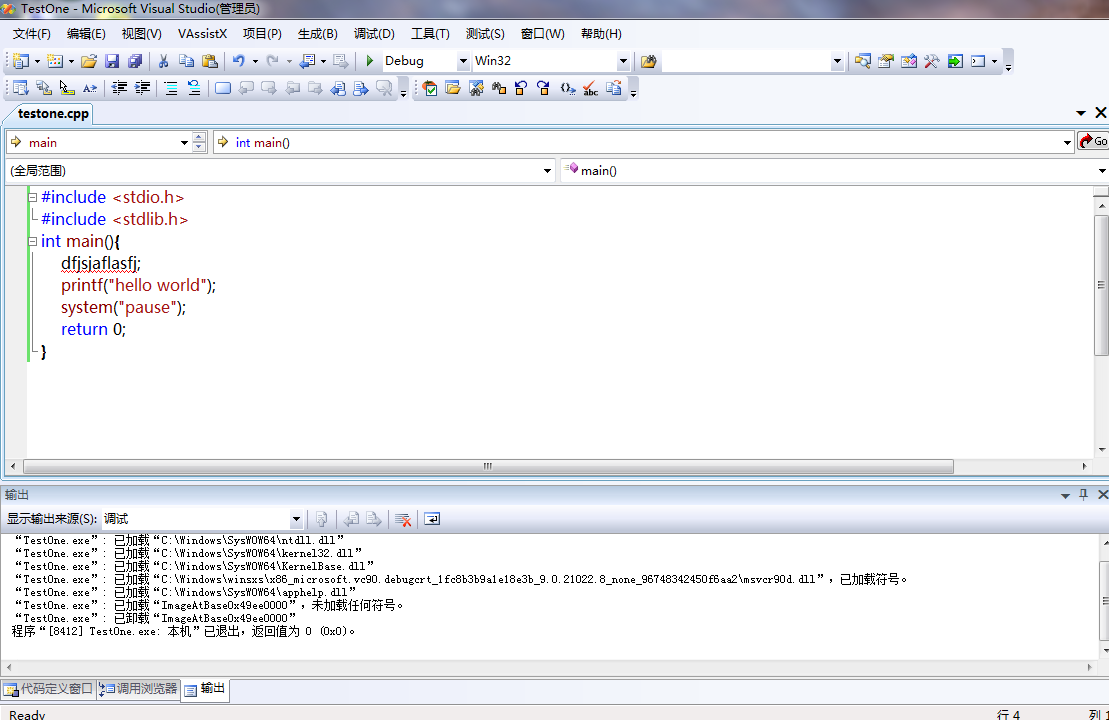Cut selection with the scissors icon
This screenshot has width=1109, height=720.
[163, 61]
